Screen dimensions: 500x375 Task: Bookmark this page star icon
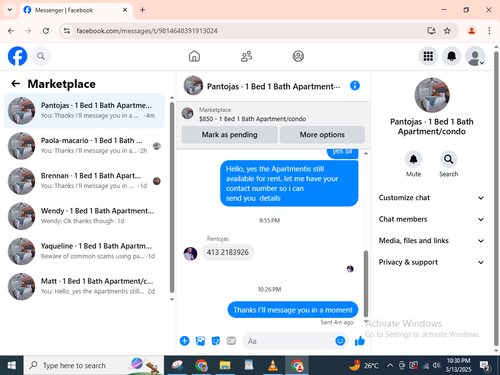pos(447,31)
